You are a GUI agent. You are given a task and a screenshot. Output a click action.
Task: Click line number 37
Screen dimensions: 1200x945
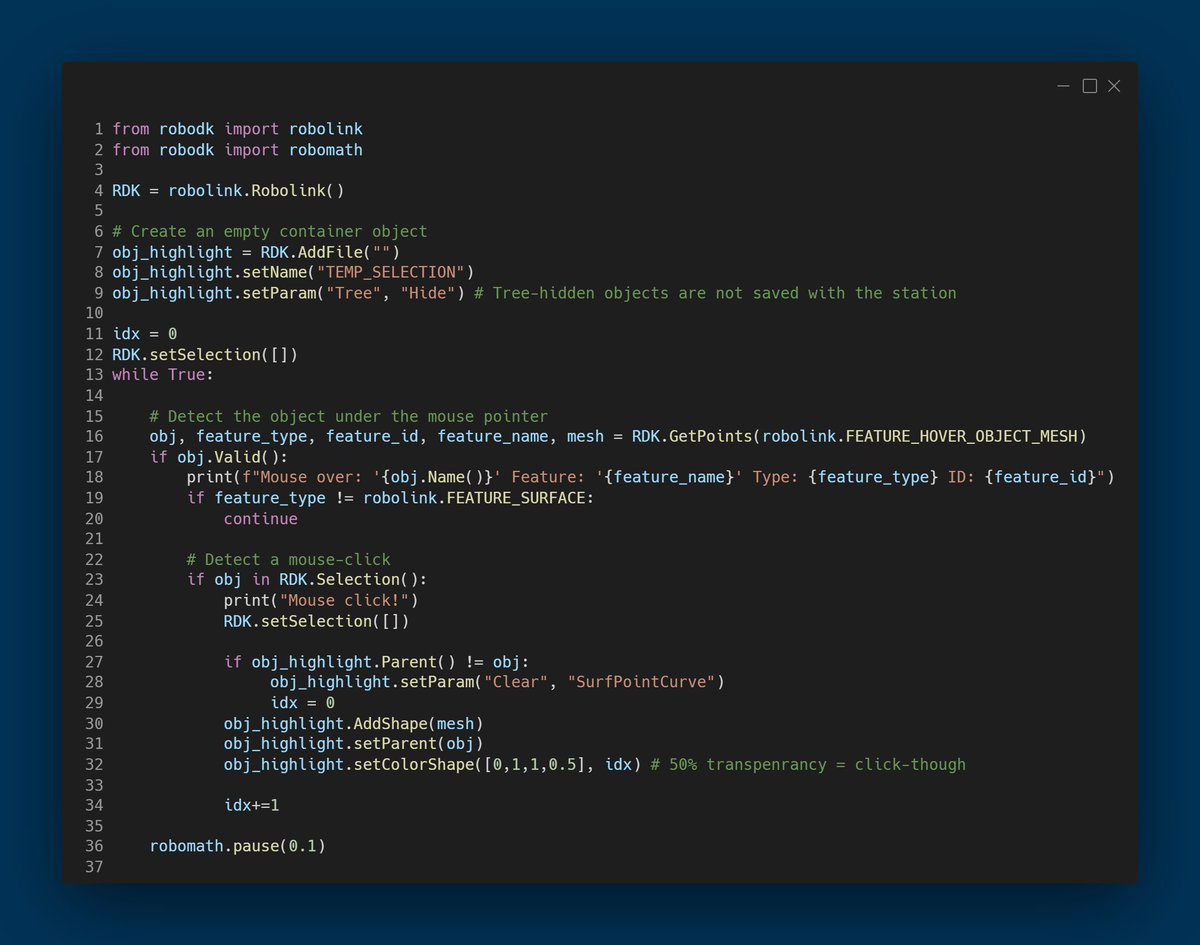pyautogui.click(x=94, y=867)
